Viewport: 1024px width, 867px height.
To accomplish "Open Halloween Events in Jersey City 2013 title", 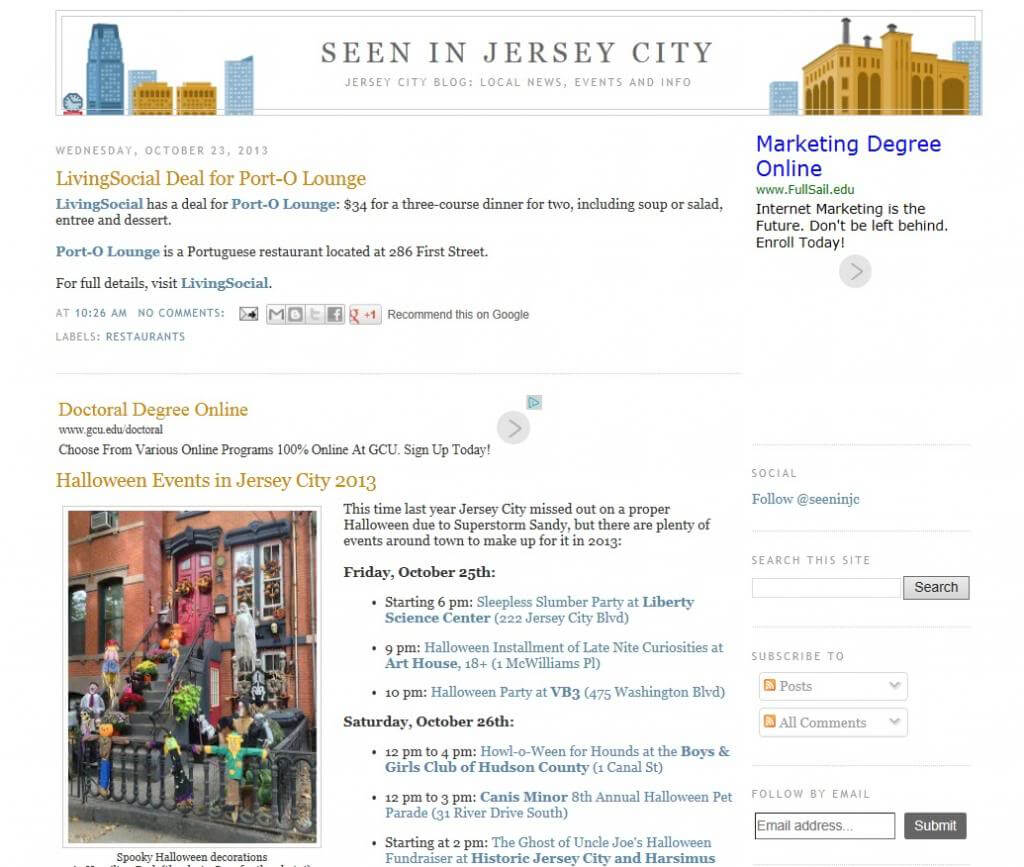I will click(216, 481).
